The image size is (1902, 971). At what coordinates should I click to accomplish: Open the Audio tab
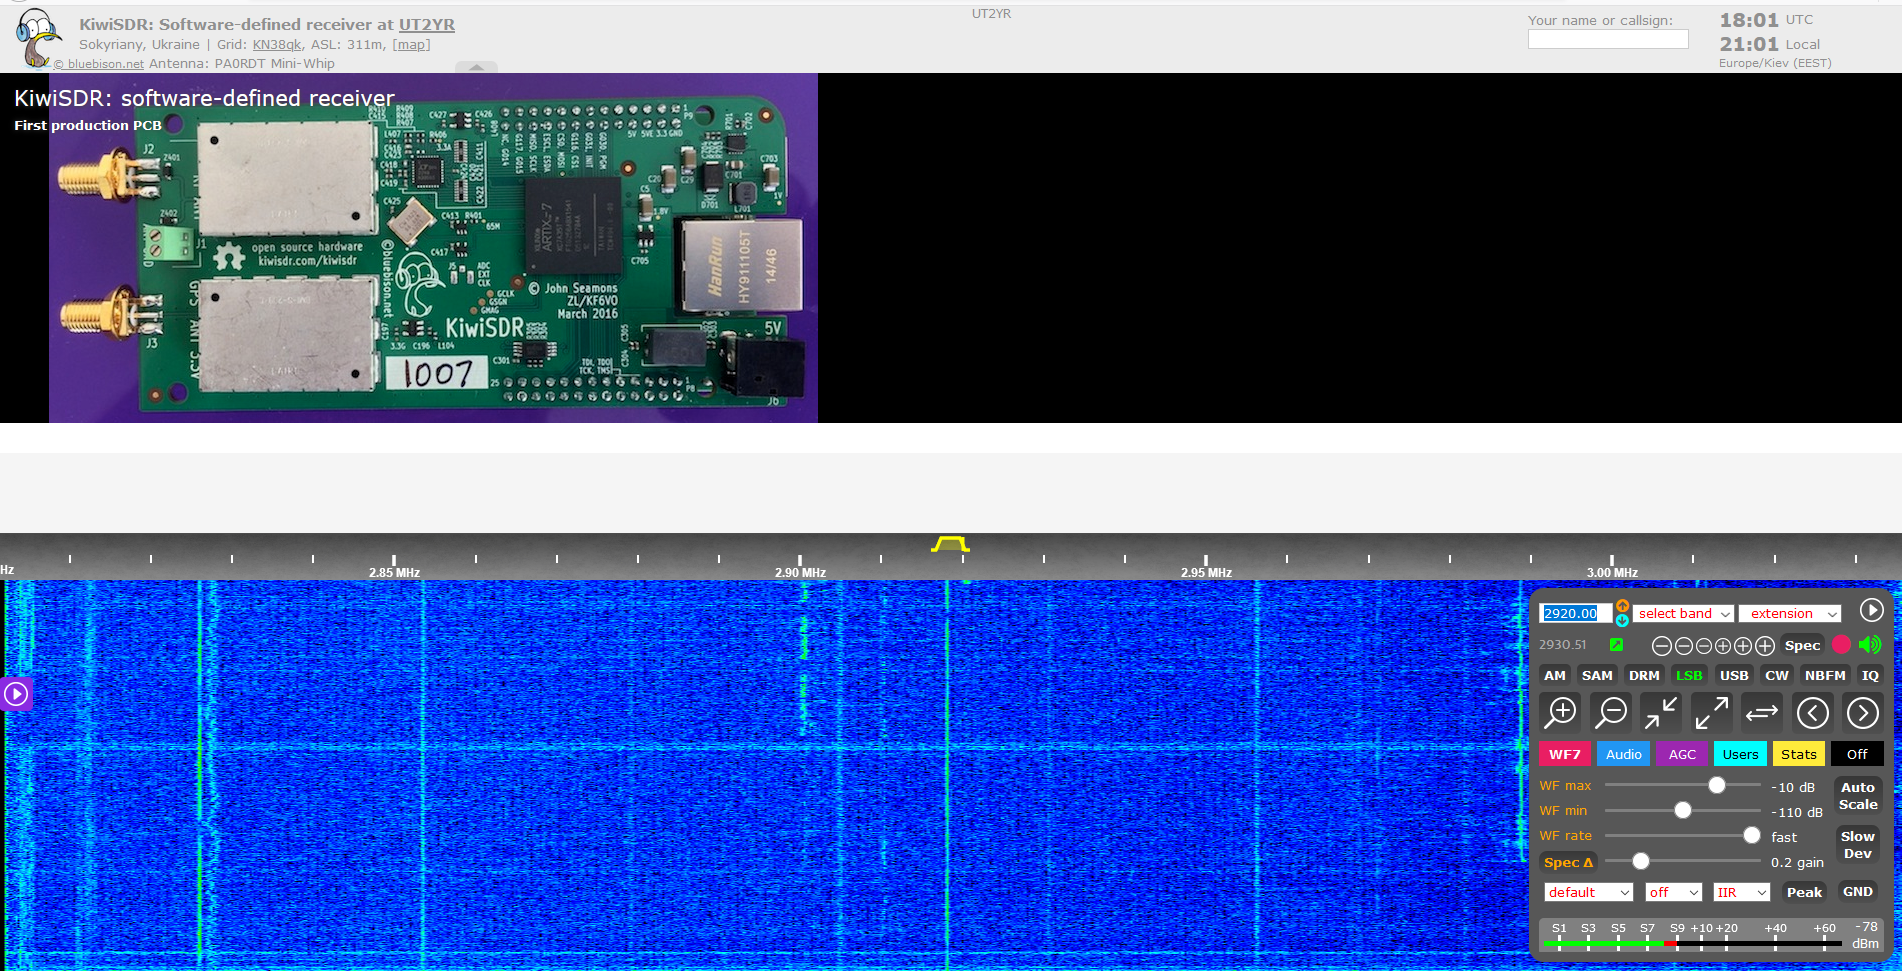coord(1624,754)
